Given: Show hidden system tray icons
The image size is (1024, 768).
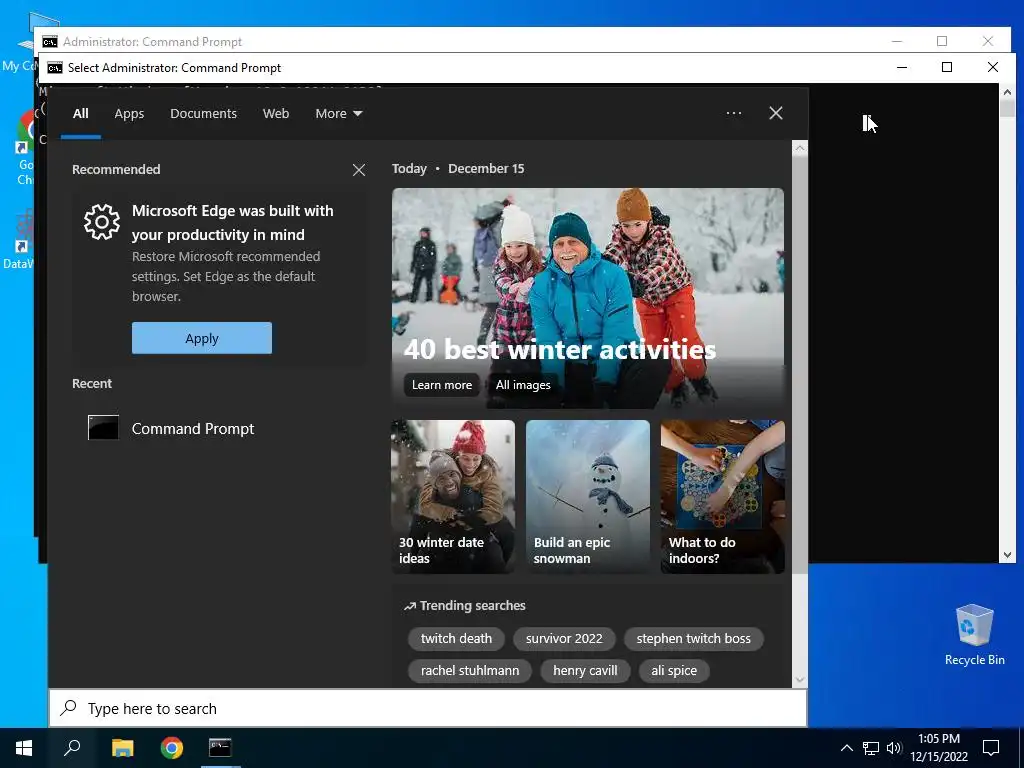Looking at the screenshot, I should click(846, 748).
